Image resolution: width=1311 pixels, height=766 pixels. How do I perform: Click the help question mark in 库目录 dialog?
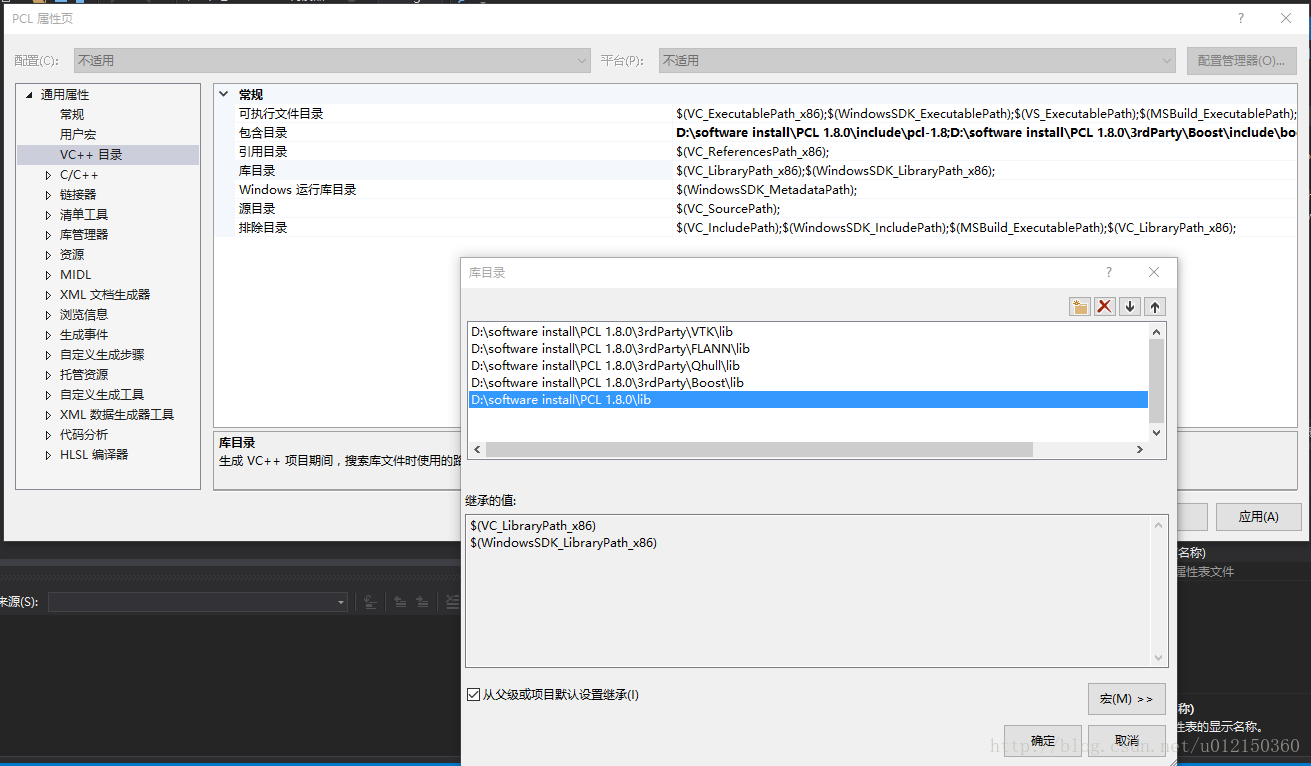pos(1108,272)
